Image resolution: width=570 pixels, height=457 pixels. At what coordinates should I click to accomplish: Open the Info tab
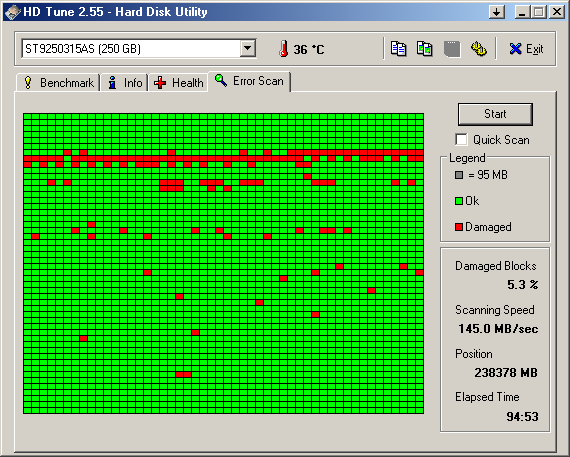point(124,83)
